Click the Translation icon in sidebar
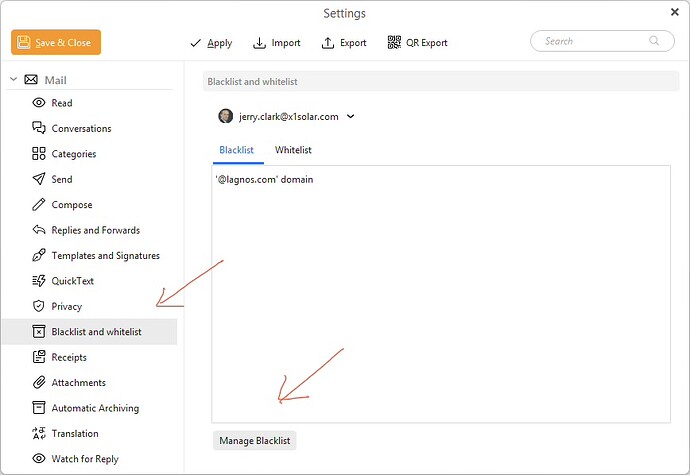 pyautogui.click(x=39, y=434)
